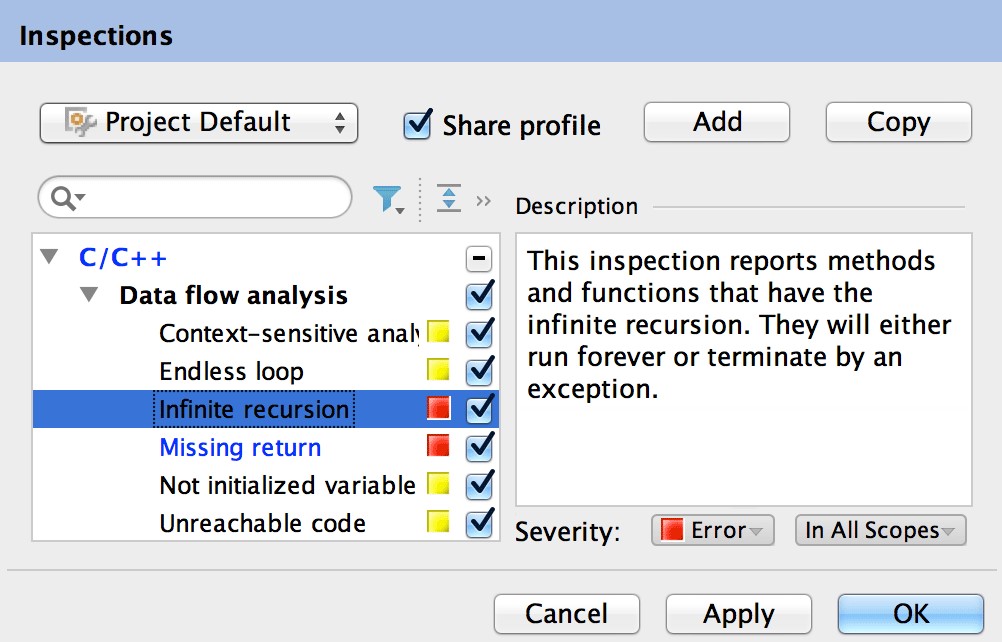Click yellow severity icon for Unreachable code
1002x642 pixels.
[x=438, y=522]
